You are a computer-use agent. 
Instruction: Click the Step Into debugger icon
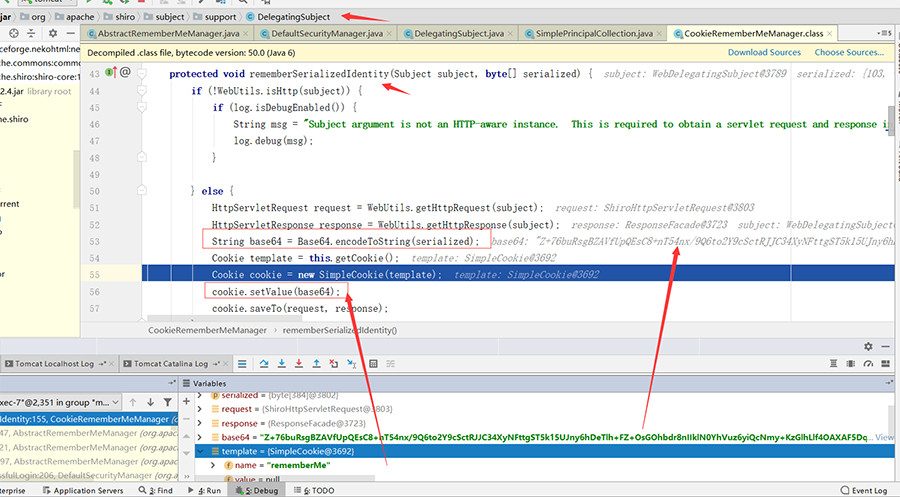click(282, 363)
